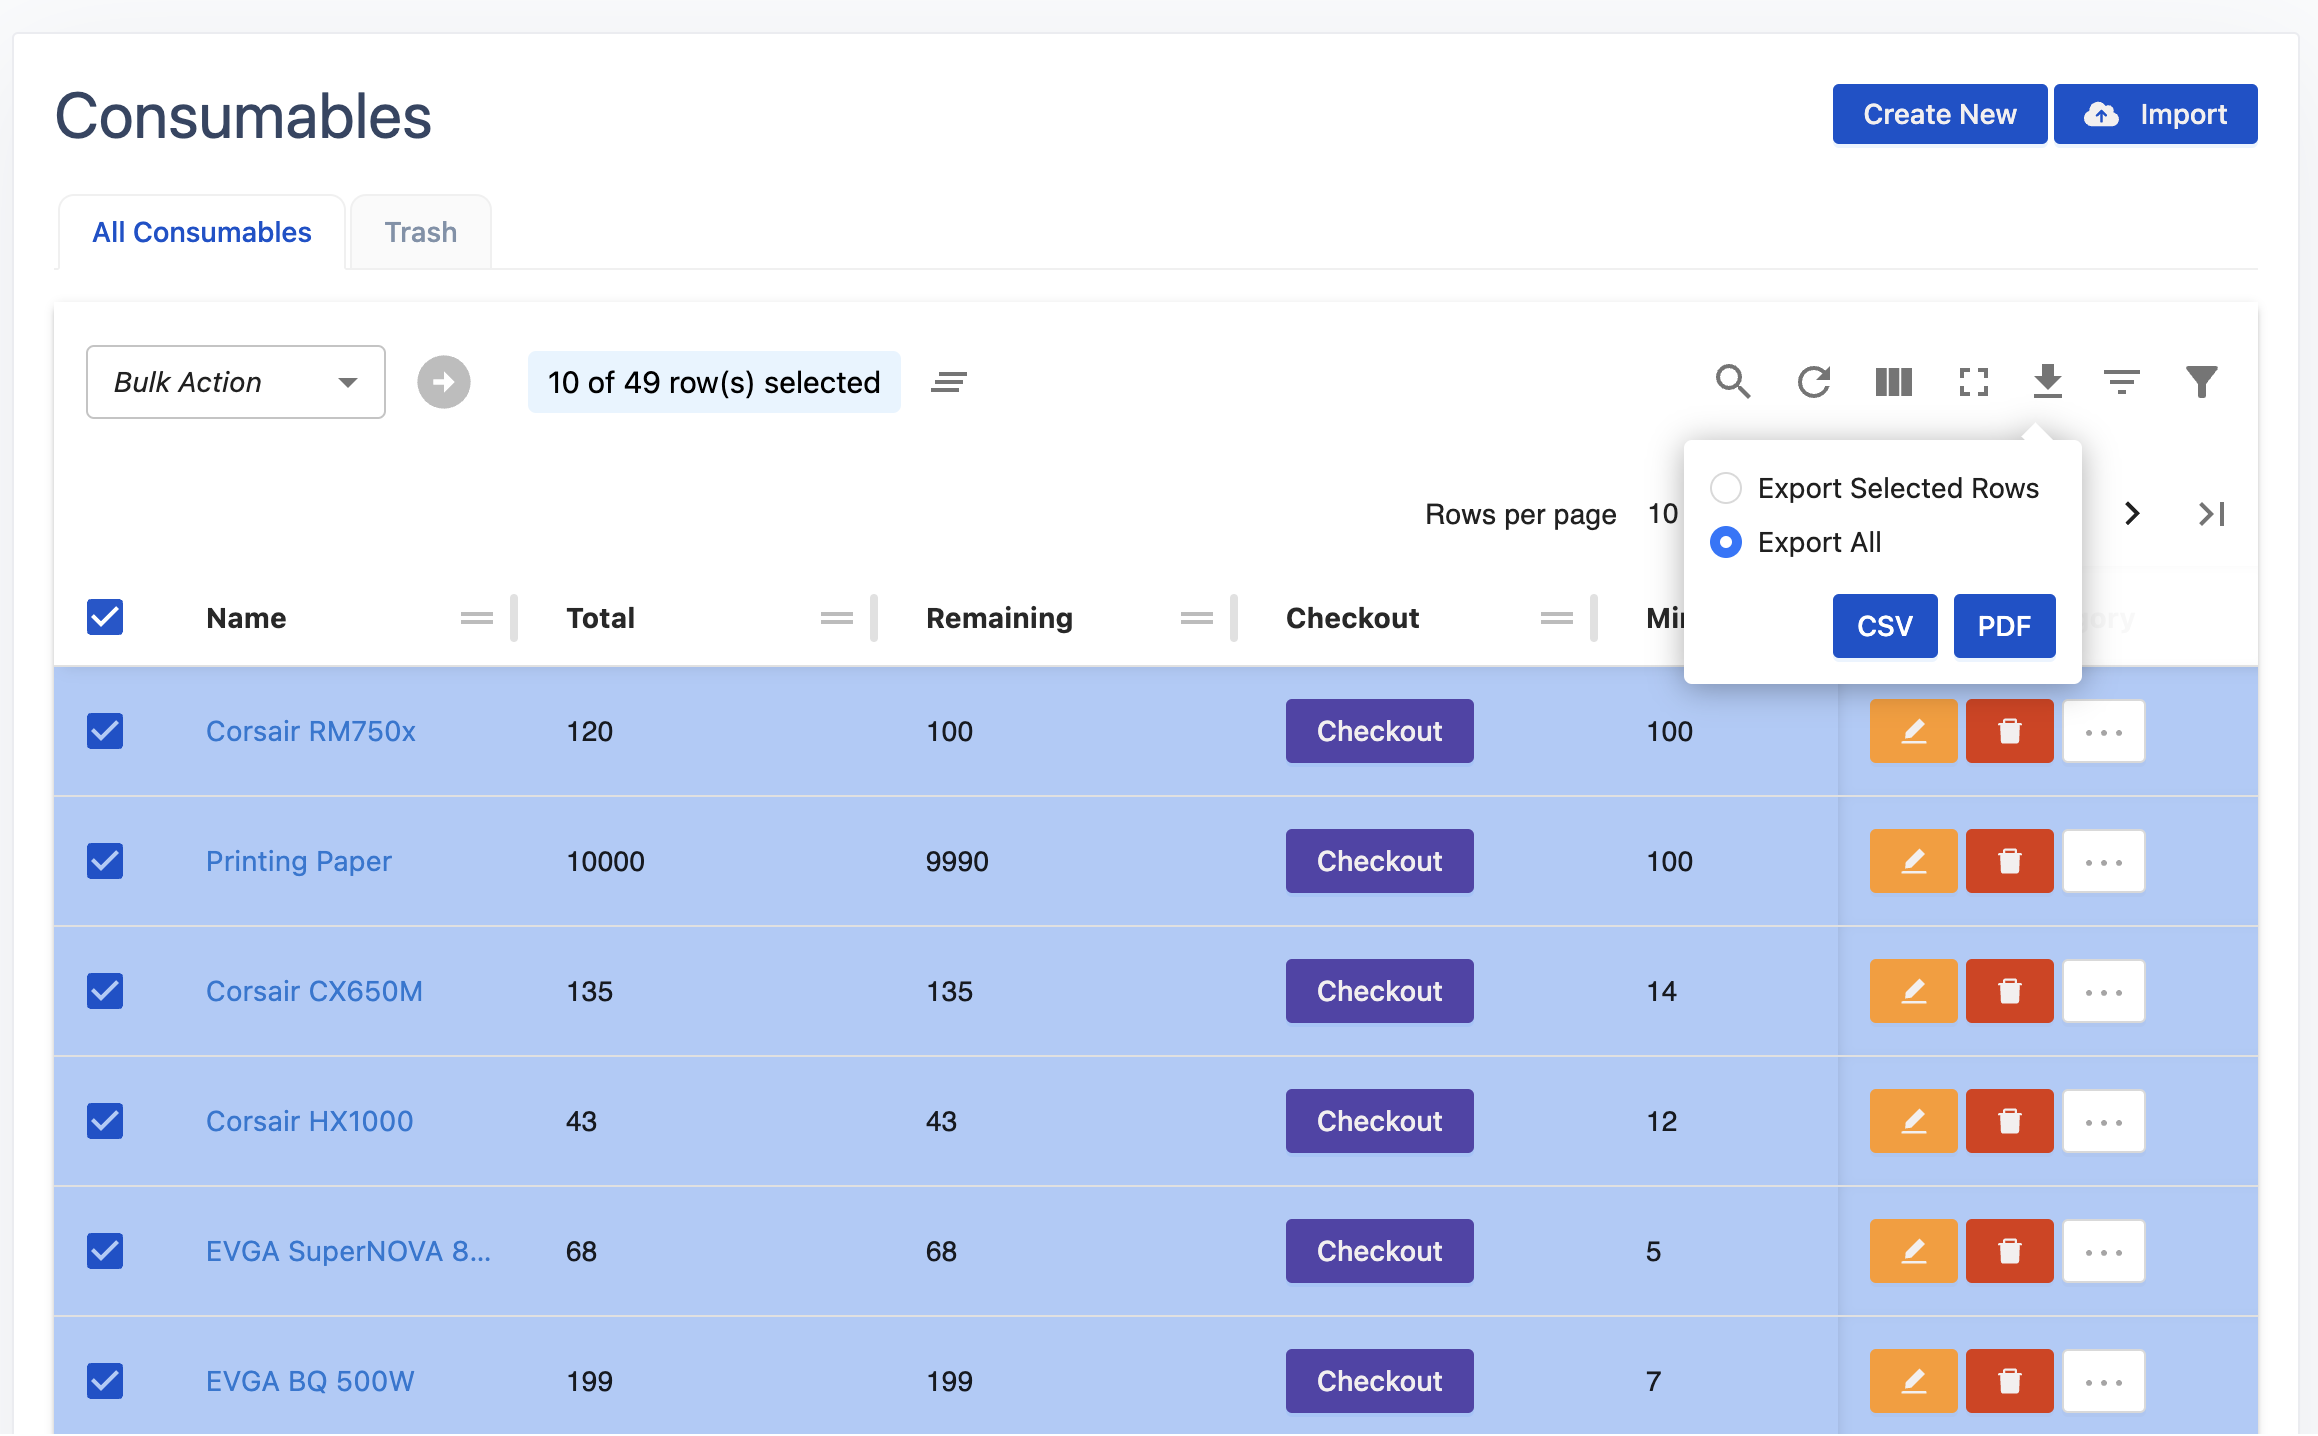2318x1436 pixels.
Task: Edit the EVGA SuperNOVA row
Action: pyautogui.click(x=1913, y=1251)
